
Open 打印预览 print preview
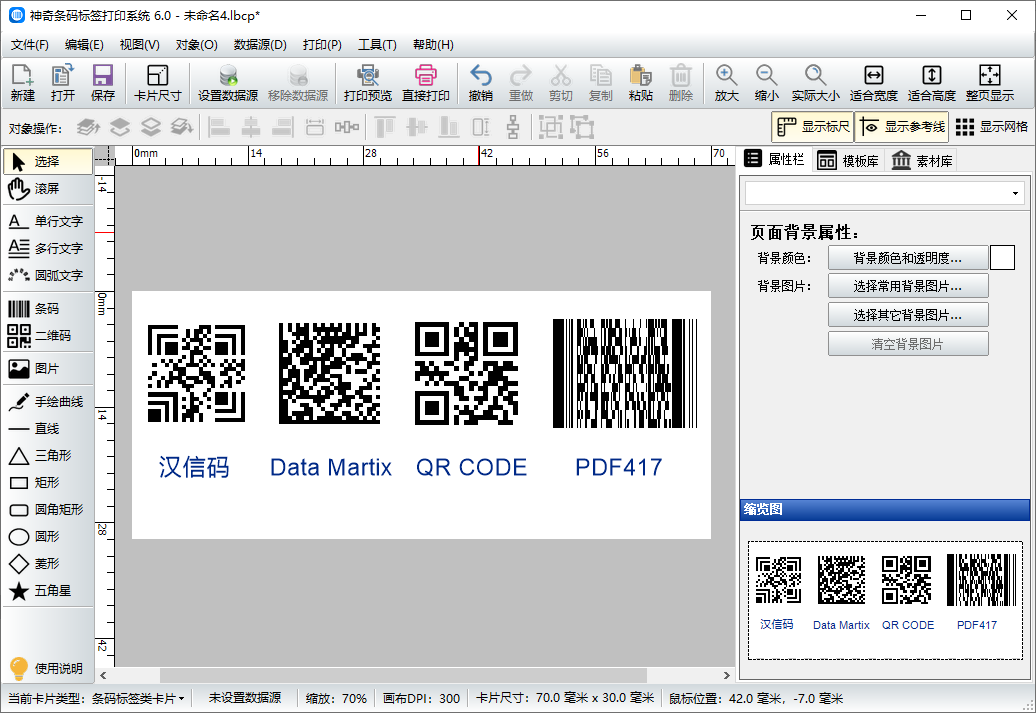click(x=368, y=83)
